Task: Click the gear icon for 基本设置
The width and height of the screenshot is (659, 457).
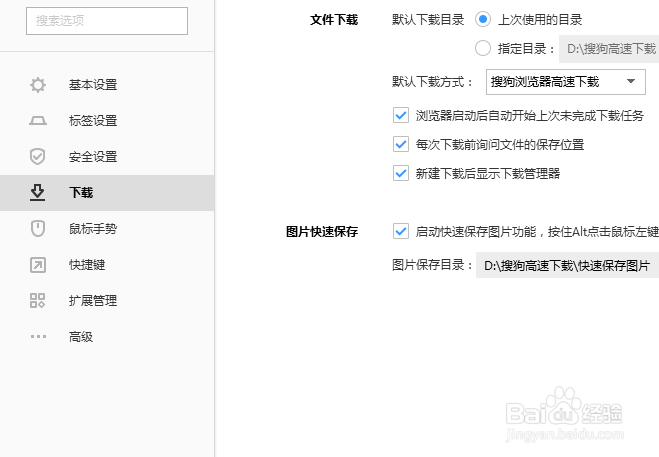Action: 38,85
